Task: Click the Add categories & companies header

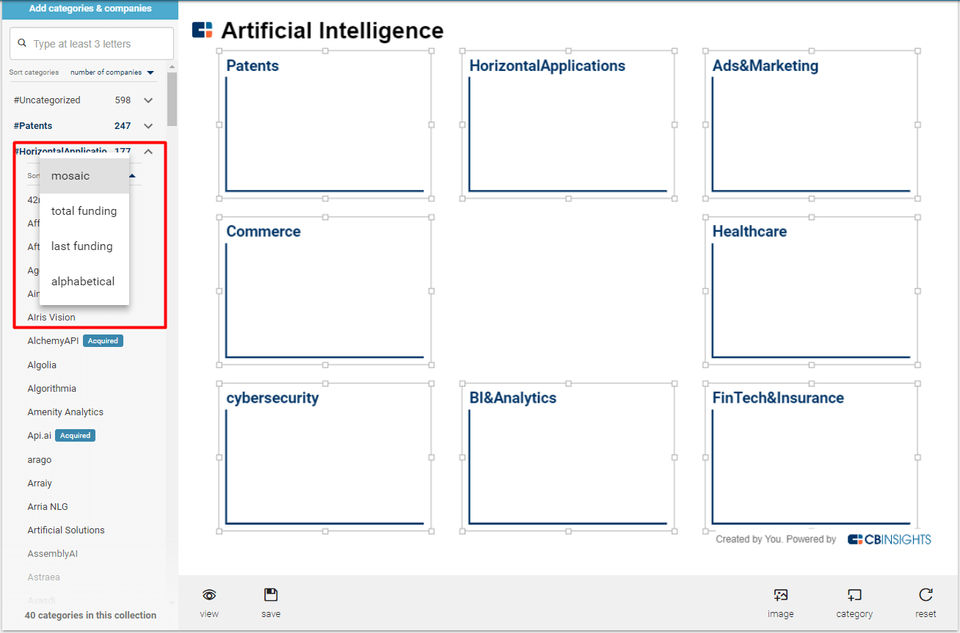Action: [90, 9]
